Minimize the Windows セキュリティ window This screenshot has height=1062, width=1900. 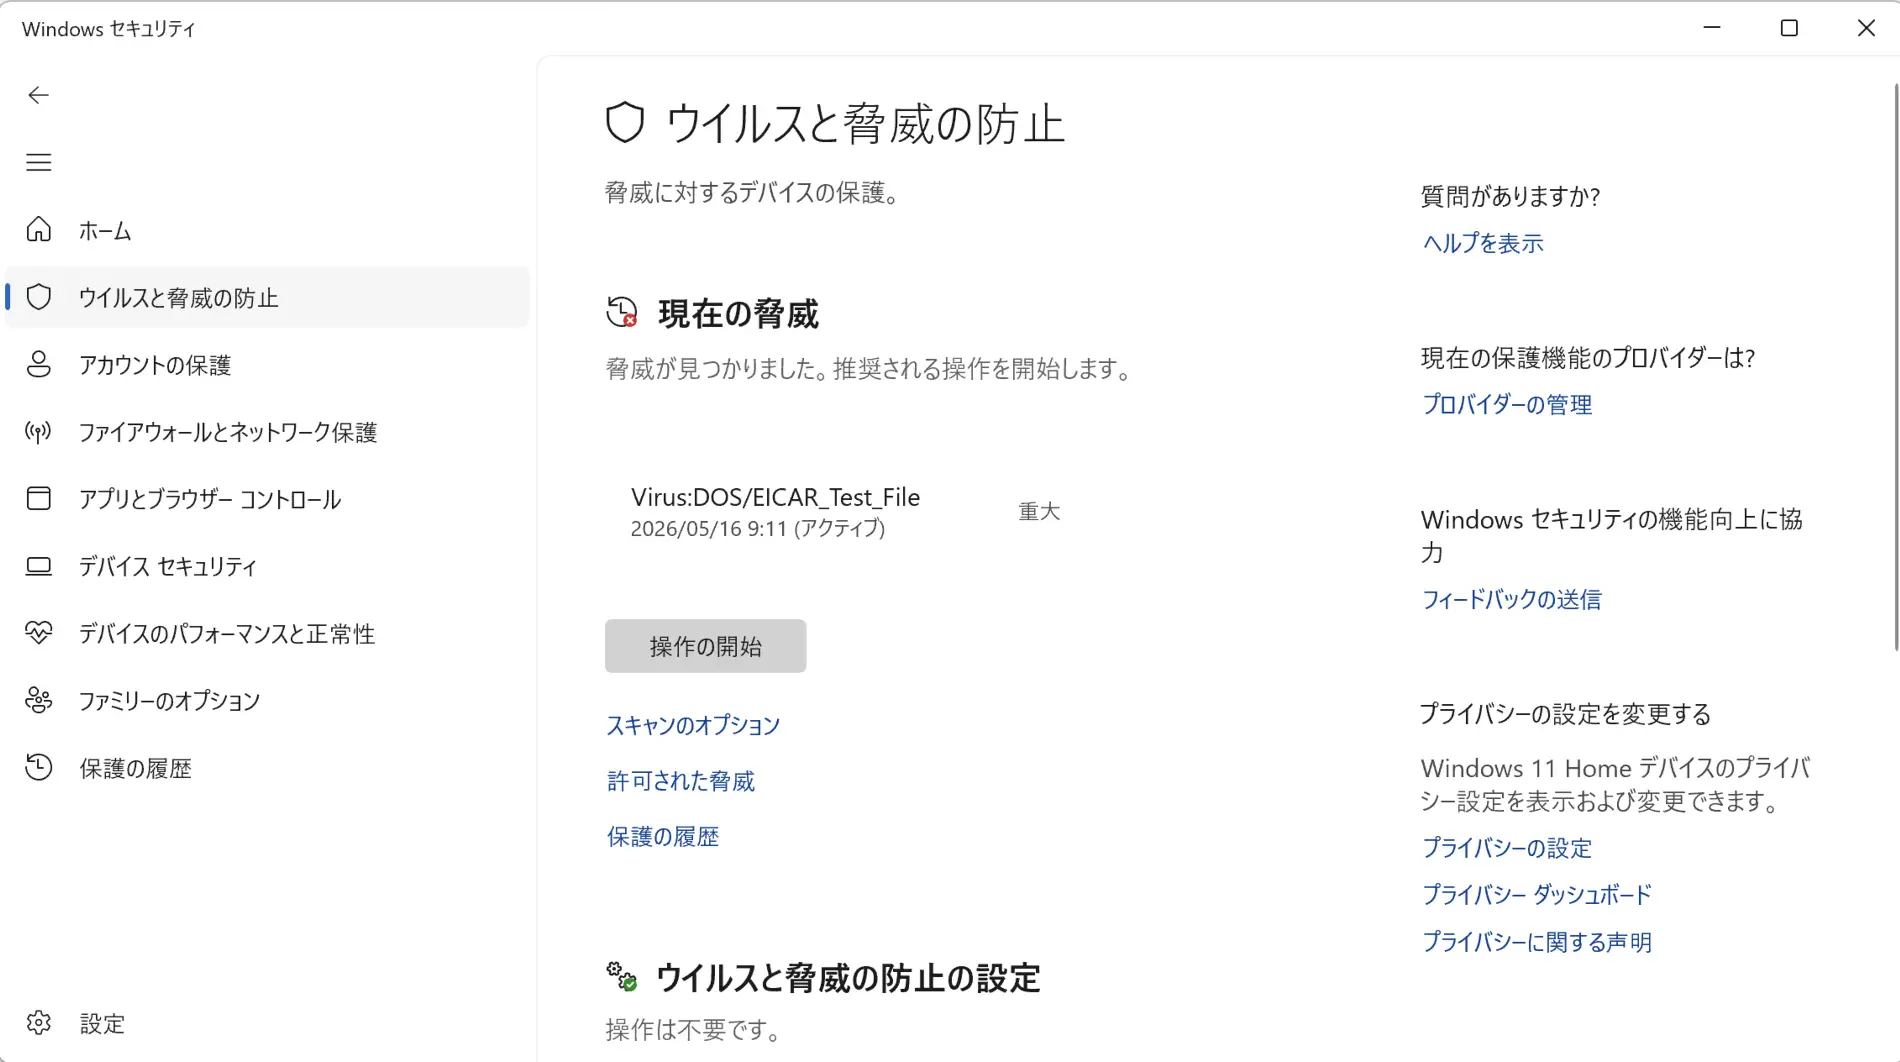tap(1712, 28)
